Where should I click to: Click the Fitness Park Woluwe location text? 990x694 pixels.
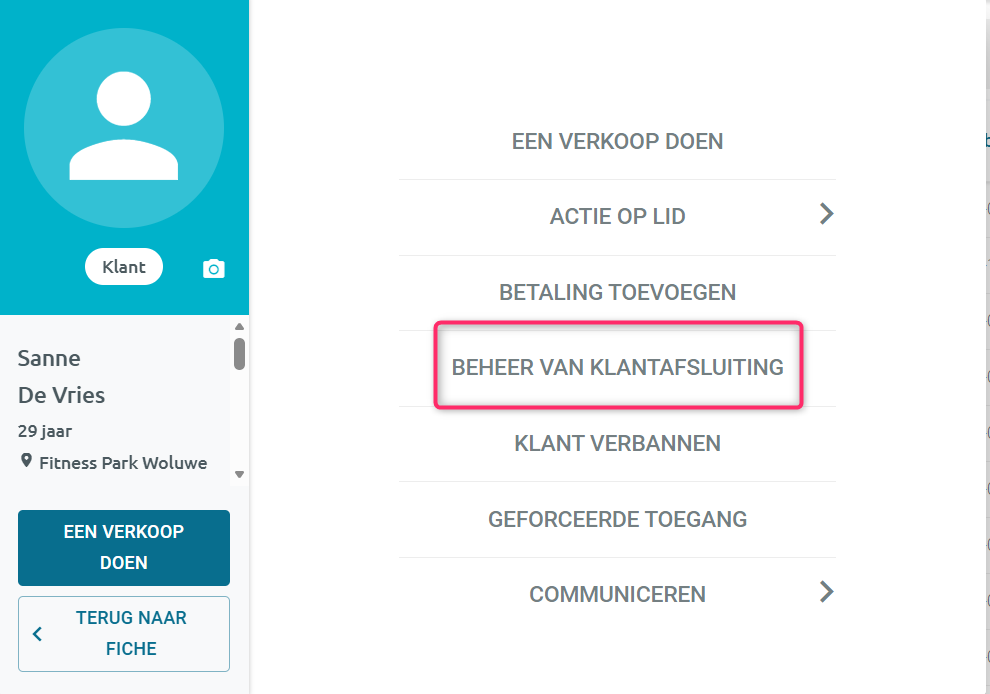click(x=123, y=463)
